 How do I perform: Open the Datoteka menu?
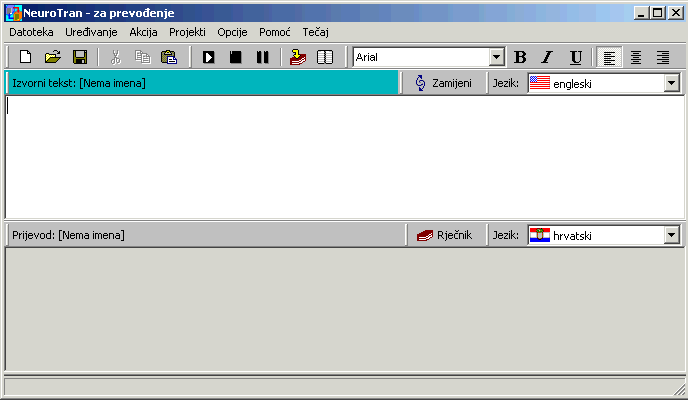point(31,32)
